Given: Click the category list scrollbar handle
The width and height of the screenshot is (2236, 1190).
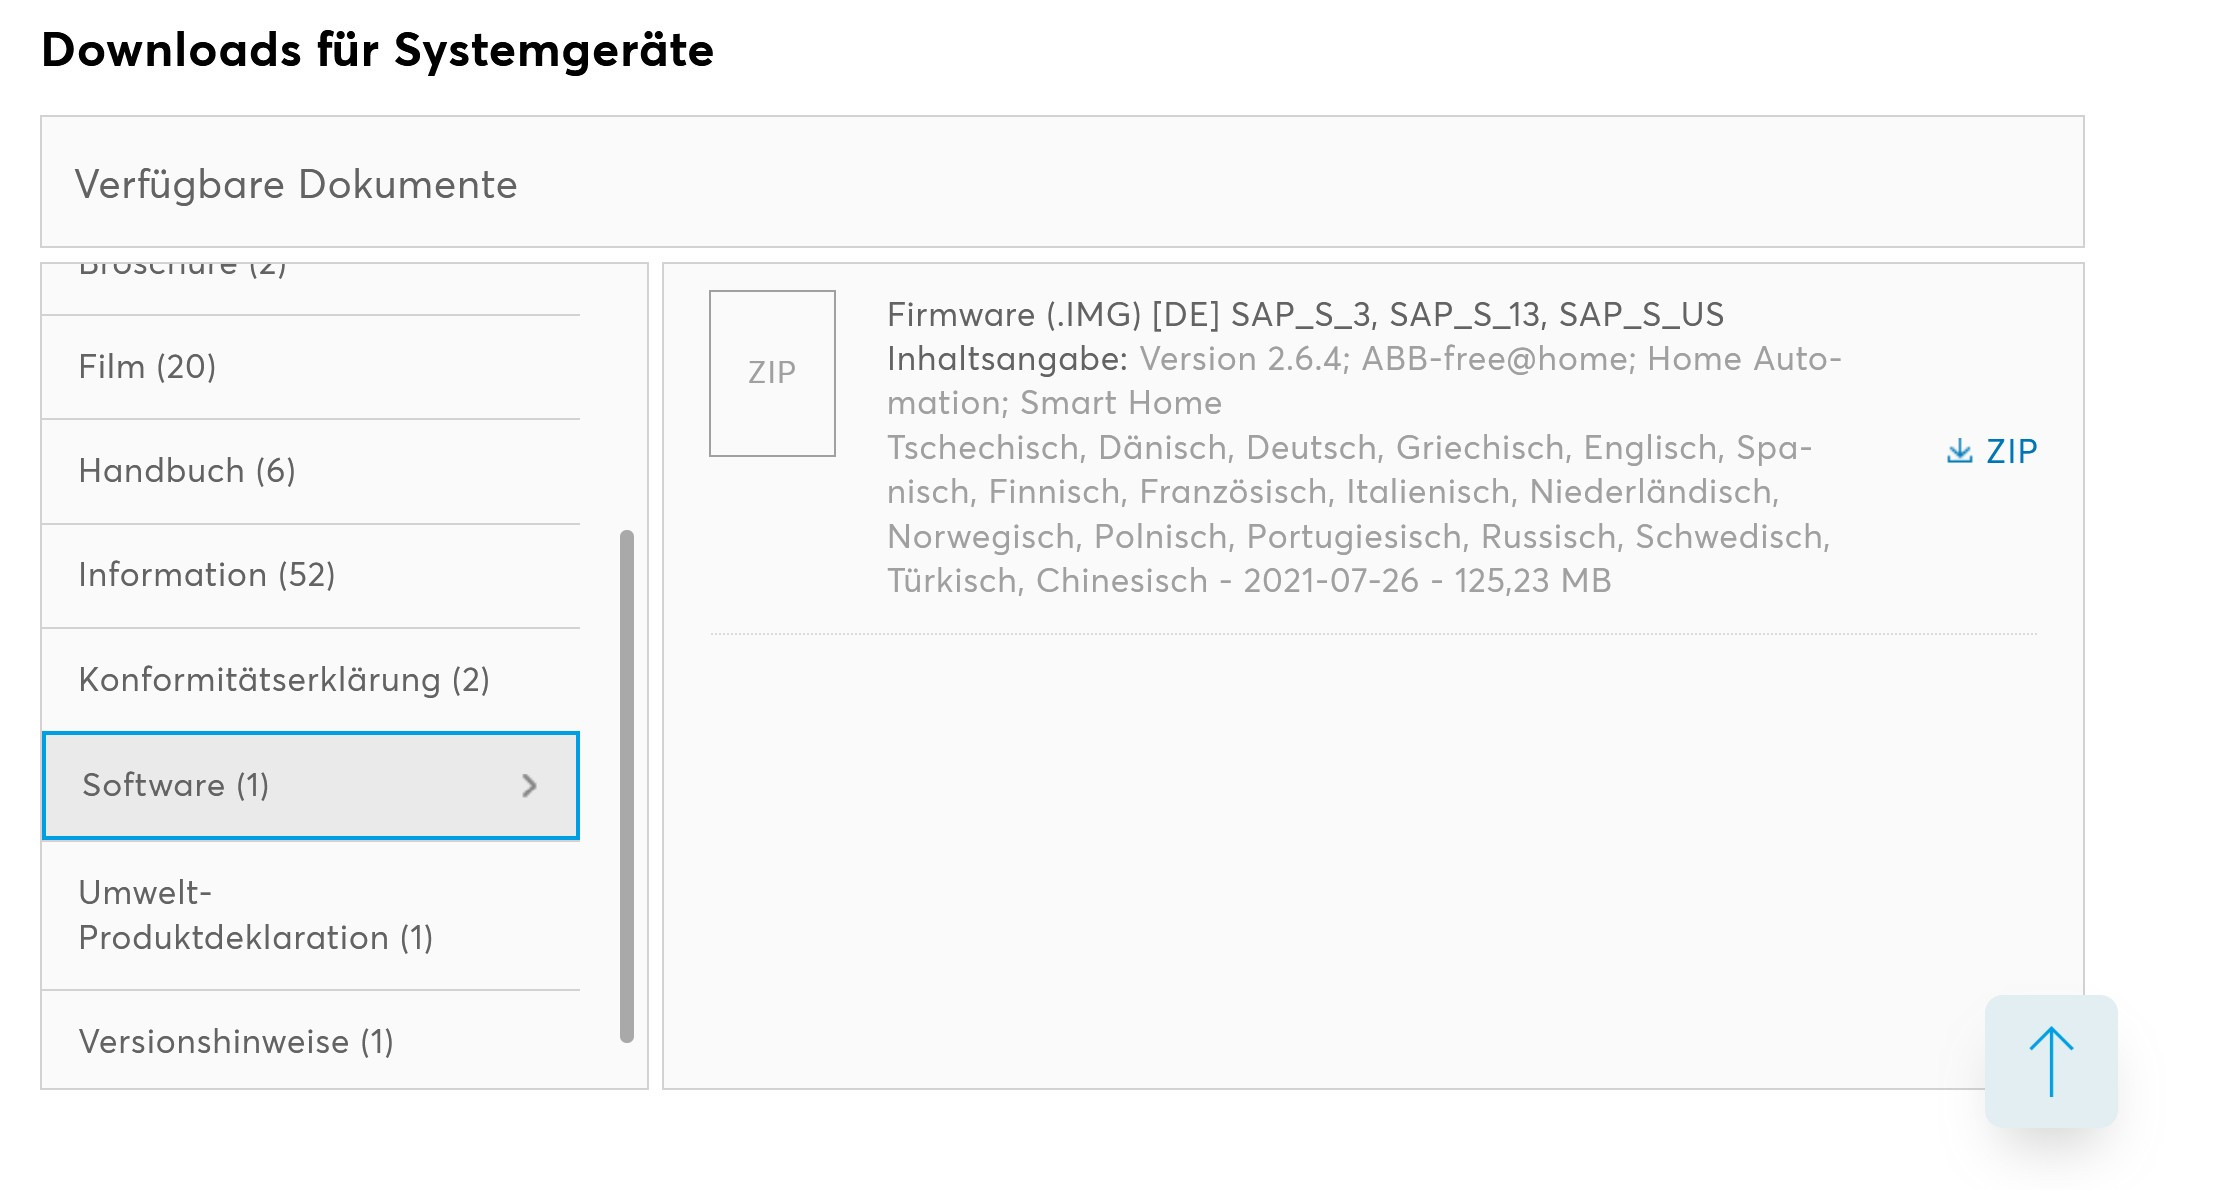Looking at the screenshot, I should tap(627, 786).
